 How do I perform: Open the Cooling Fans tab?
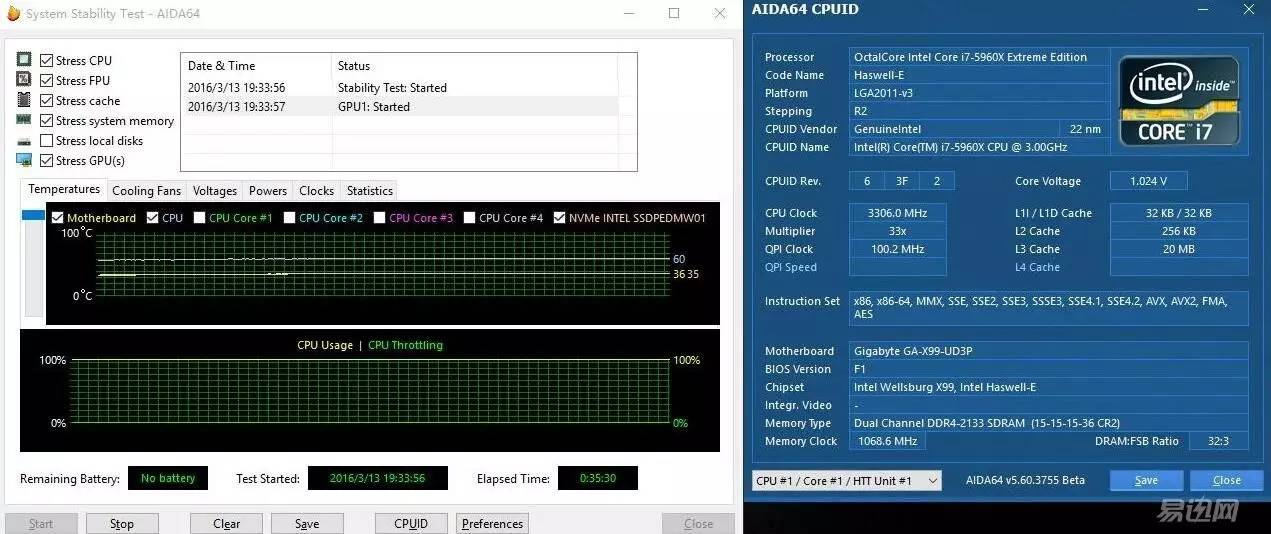[x=147, y=190]
